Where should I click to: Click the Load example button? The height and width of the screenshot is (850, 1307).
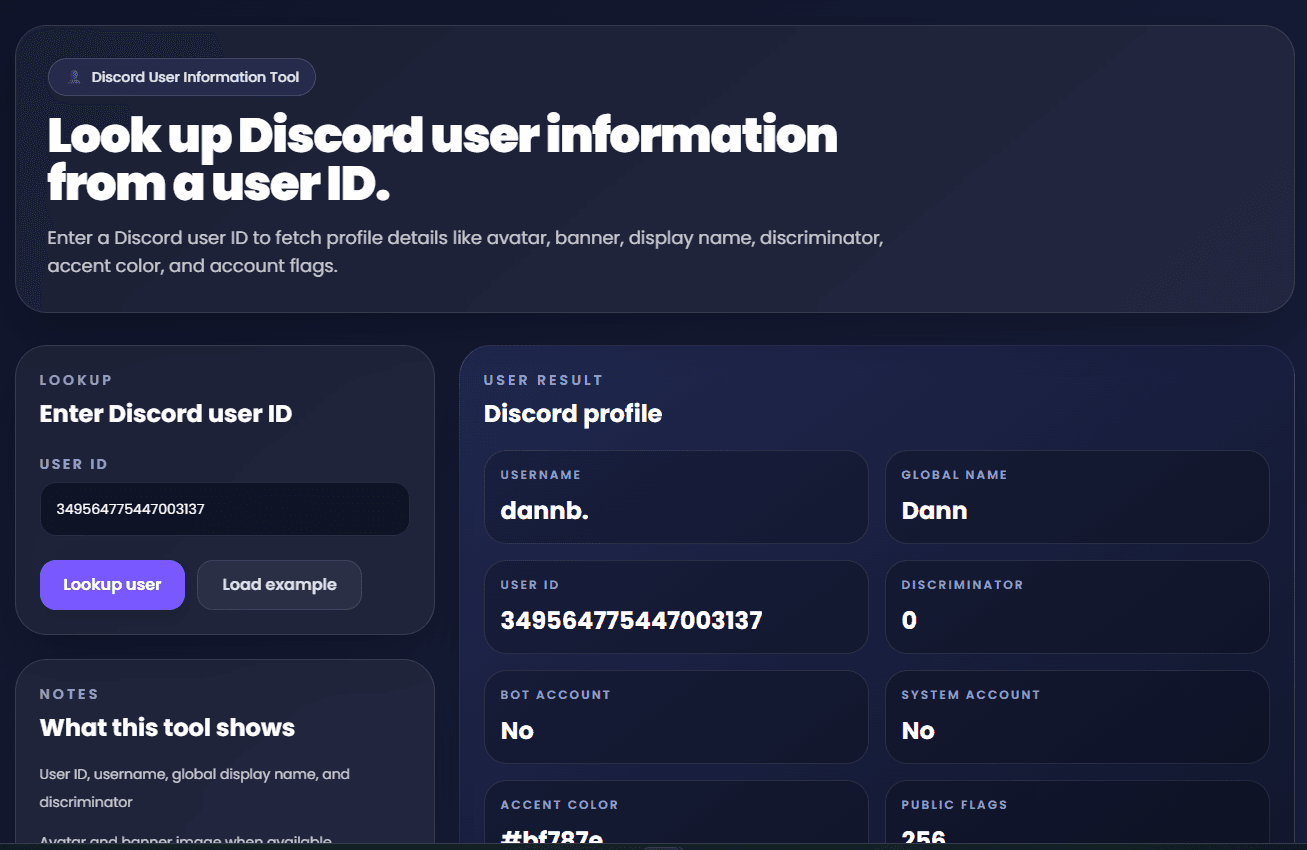click(x=279, y=585)
